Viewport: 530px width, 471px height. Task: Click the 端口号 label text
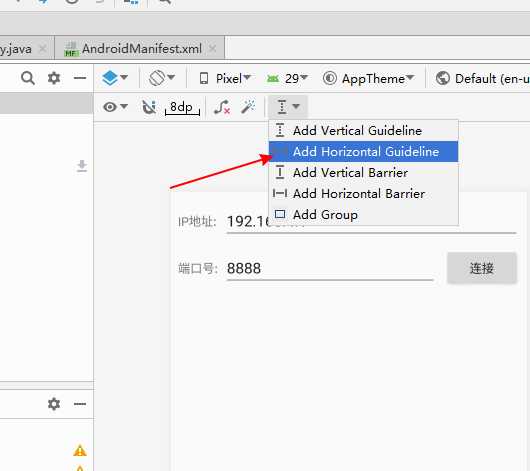point(198,268)
